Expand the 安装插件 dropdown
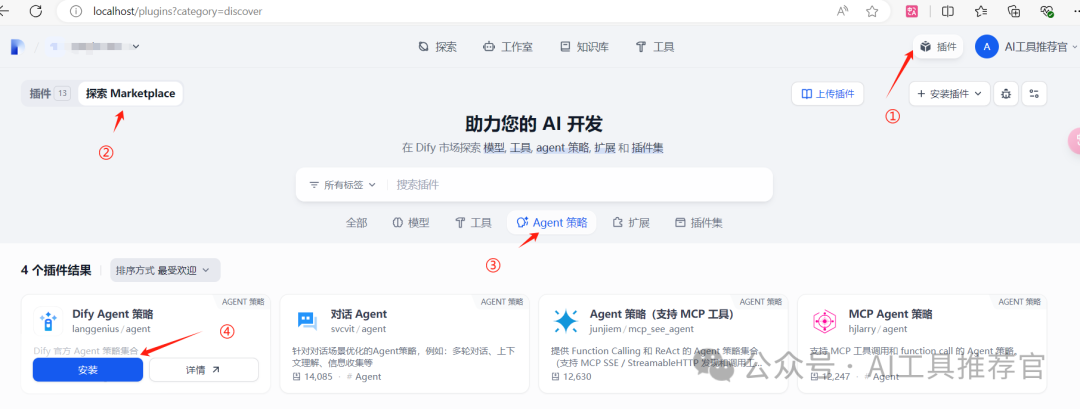This screenshot has height=409, width=1080. pos(950,94)
